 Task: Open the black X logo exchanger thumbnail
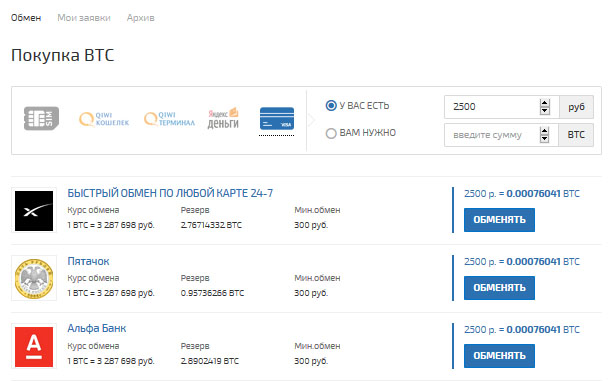(x=34, y=210)
